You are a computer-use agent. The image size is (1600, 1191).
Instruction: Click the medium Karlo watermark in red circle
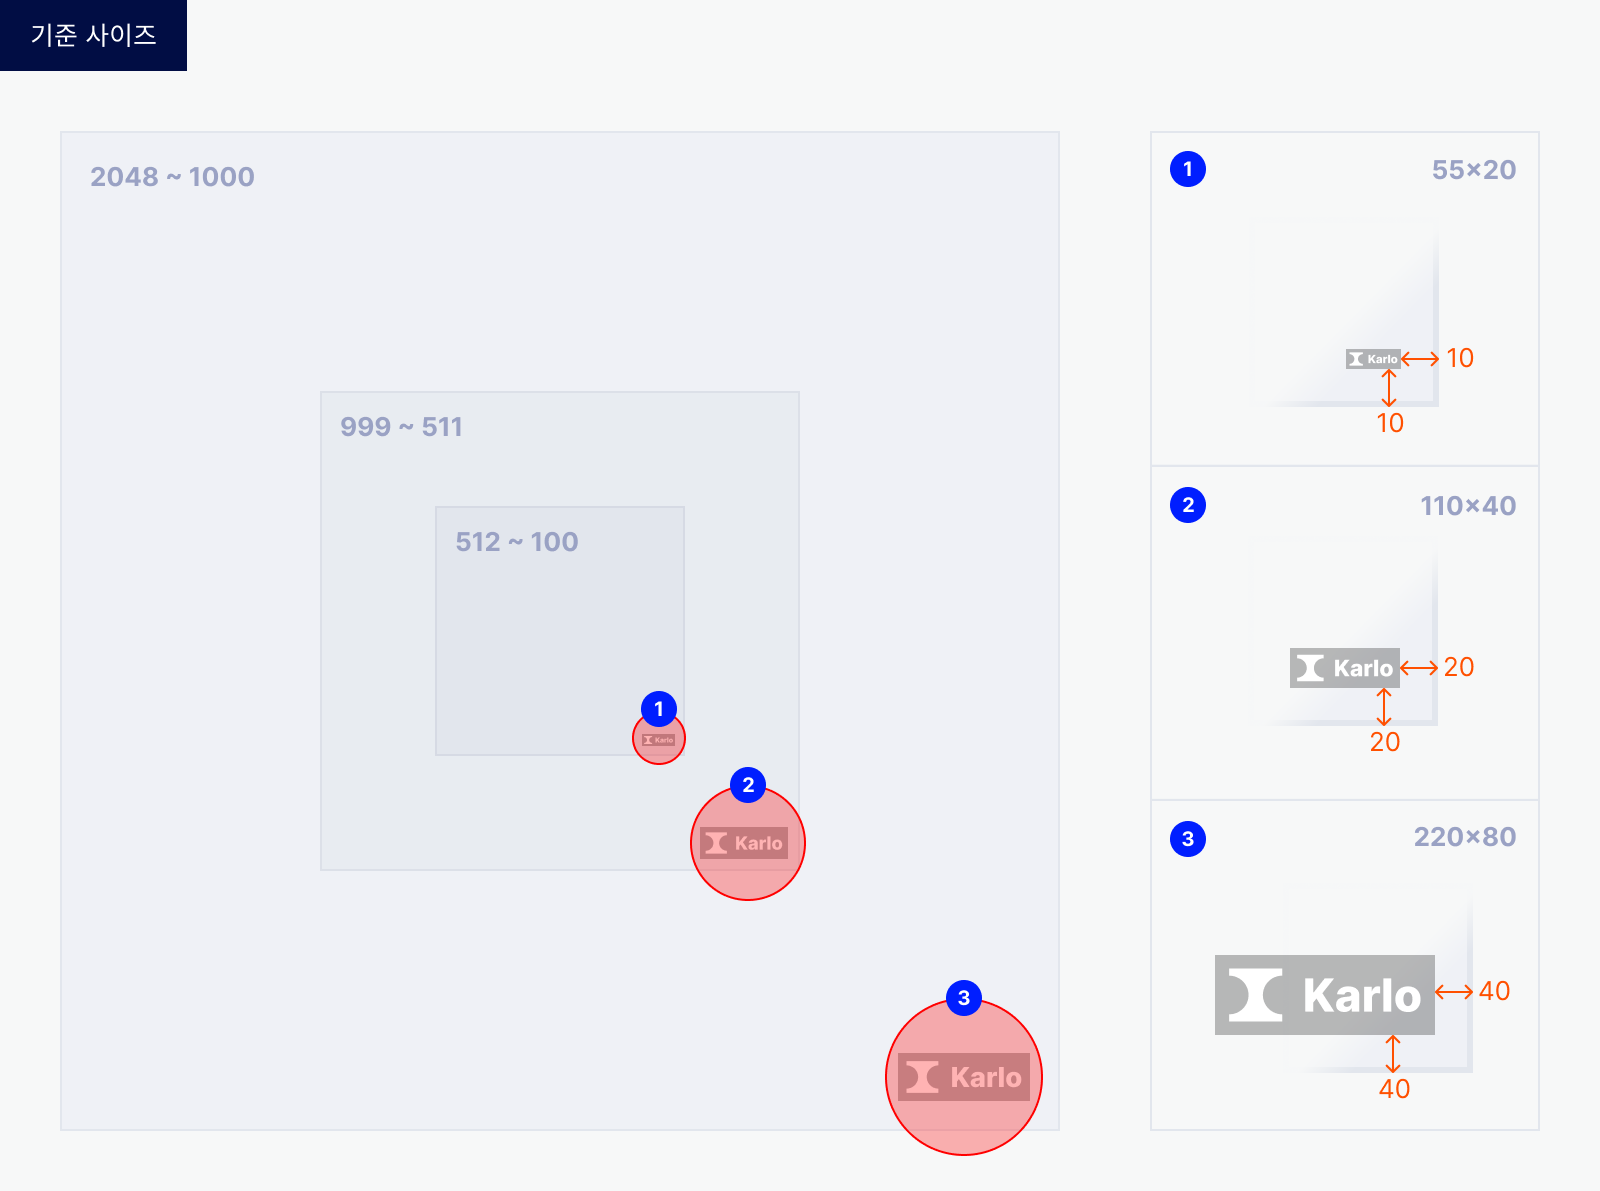[744, 843]
